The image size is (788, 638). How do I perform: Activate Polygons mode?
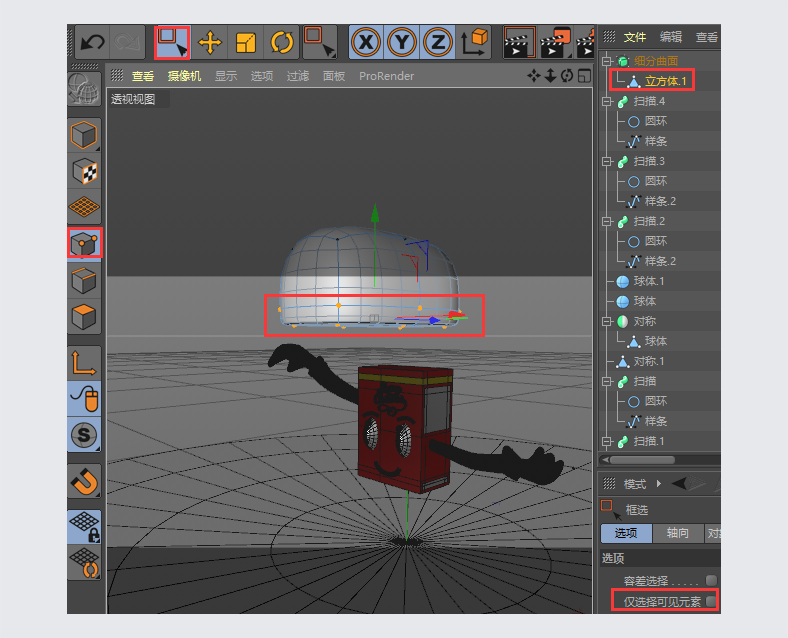84,316
